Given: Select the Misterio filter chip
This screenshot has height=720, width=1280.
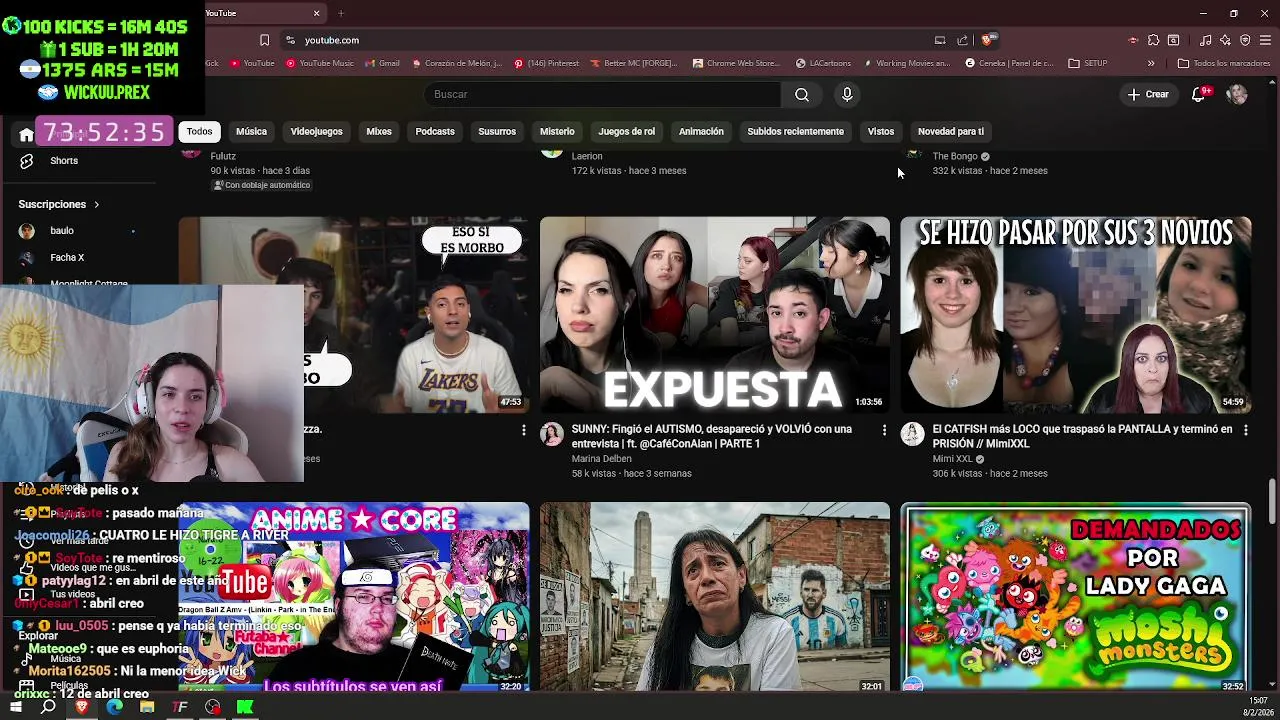Looking at the screenshot, I should pos(557,131).
